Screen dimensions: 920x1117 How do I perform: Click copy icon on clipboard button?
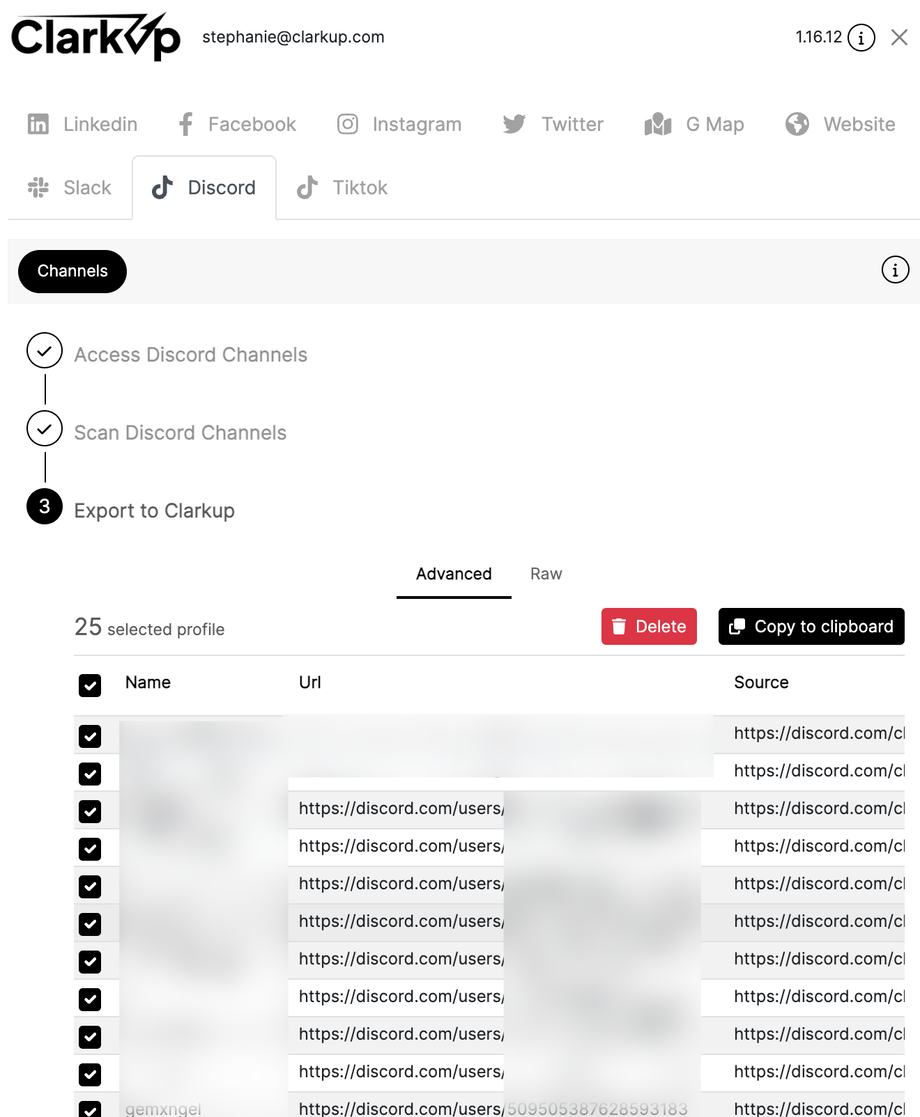click(x=737, y=626)
